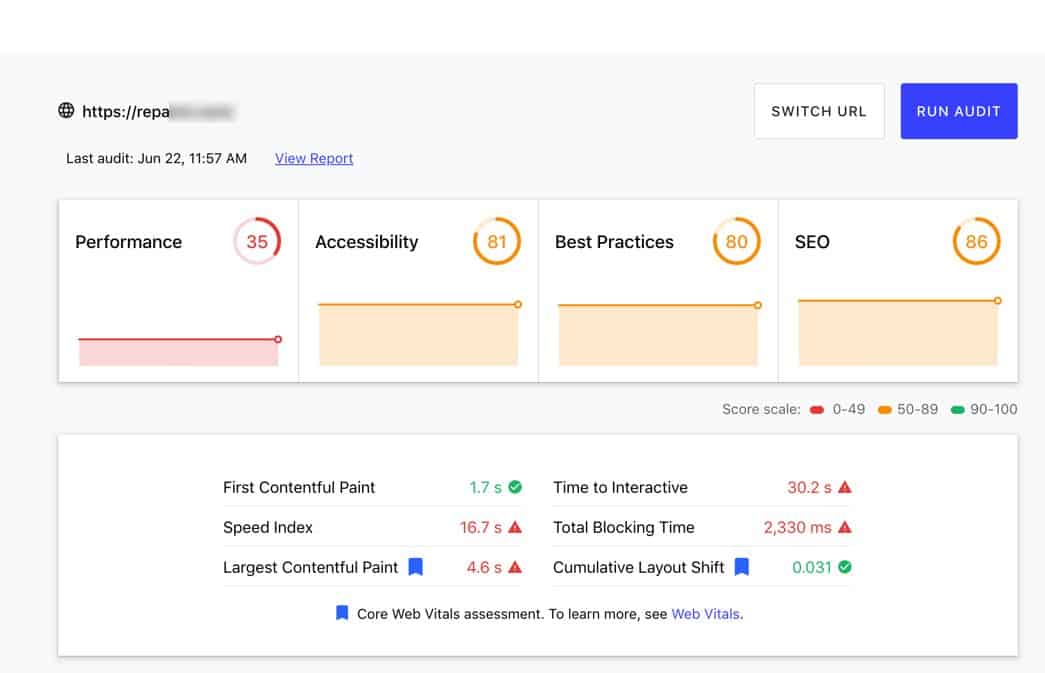Click the First Contentful Paint label
1045x673 pixels.
(x=299, y=487)
